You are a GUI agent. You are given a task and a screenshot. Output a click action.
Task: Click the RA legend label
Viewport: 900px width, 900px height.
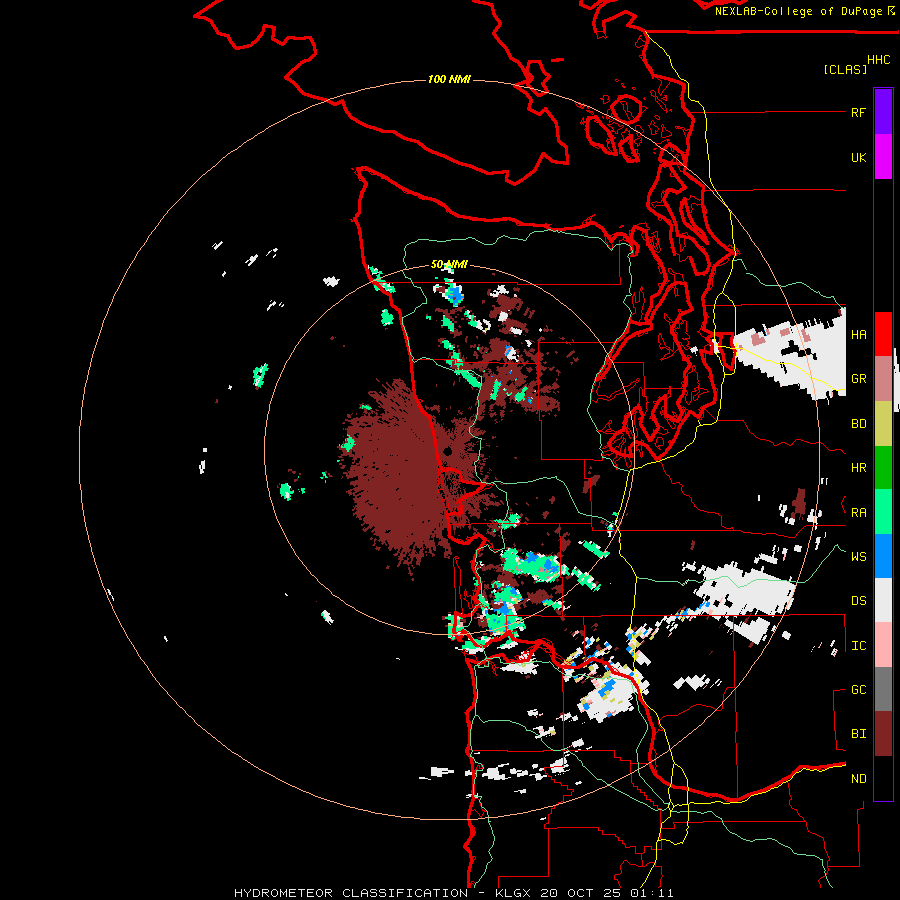pos(858,512)
